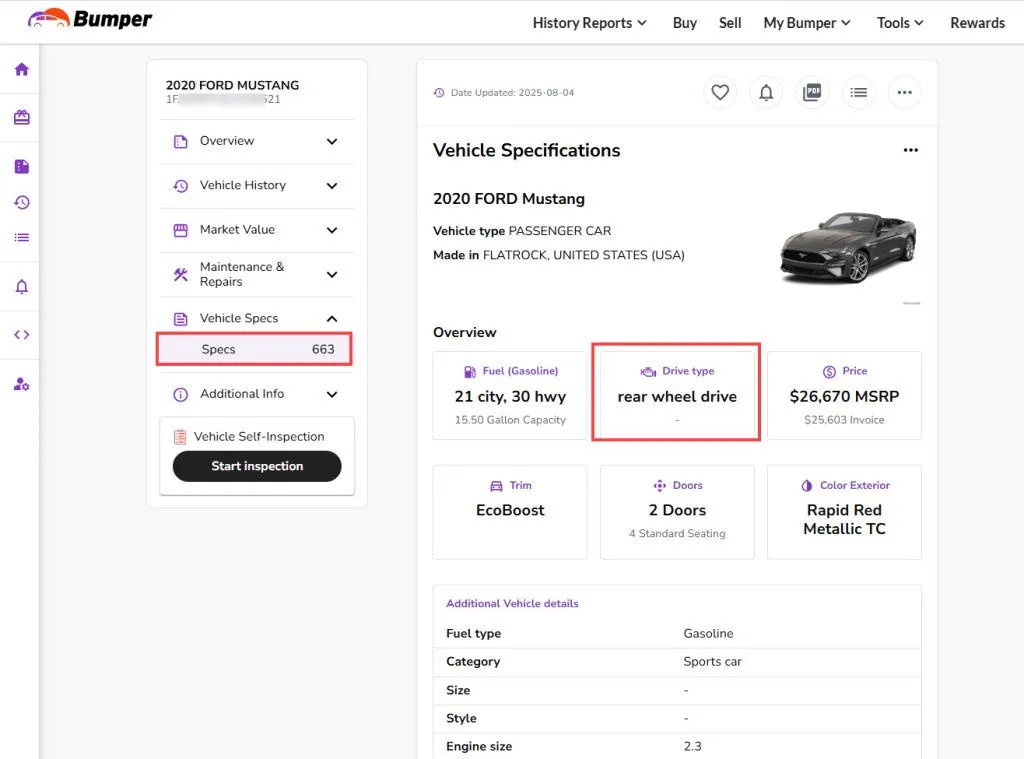Viewport: 1024px width, 759px height.
Task: Click the $25,603 Invoice text
Action: (x=844, y=420)
